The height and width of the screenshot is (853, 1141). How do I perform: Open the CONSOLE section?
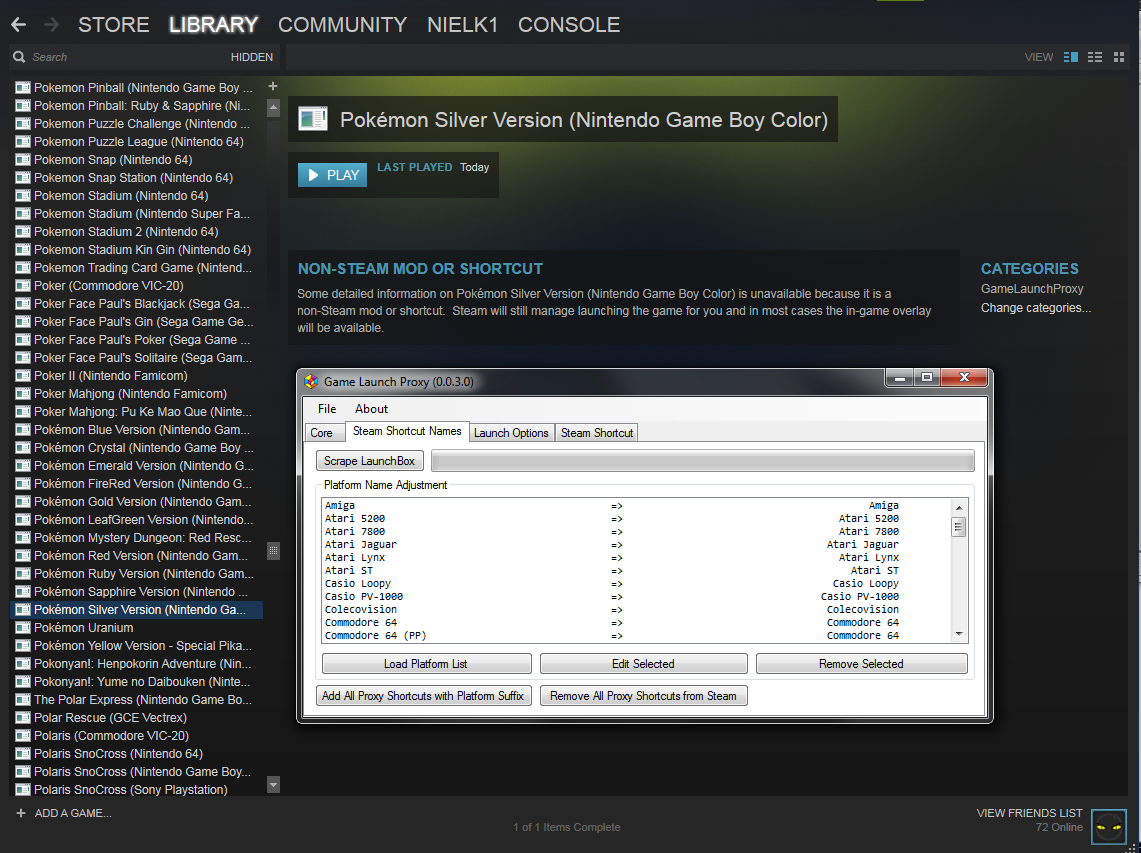coord(569,25)
